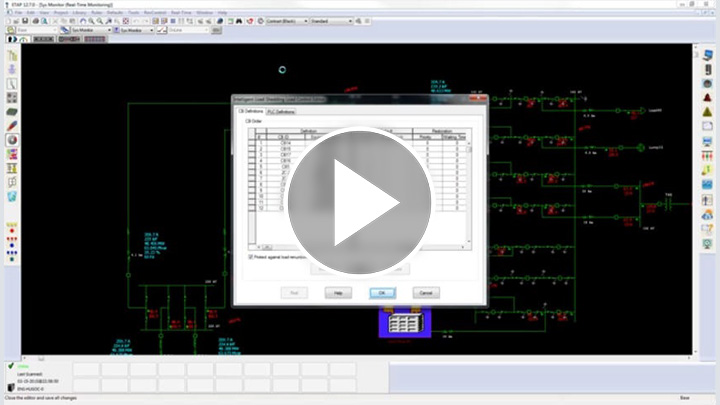720x405 pixels.
Task: Click the Priority column header
Action: click(x=426, y=137)
